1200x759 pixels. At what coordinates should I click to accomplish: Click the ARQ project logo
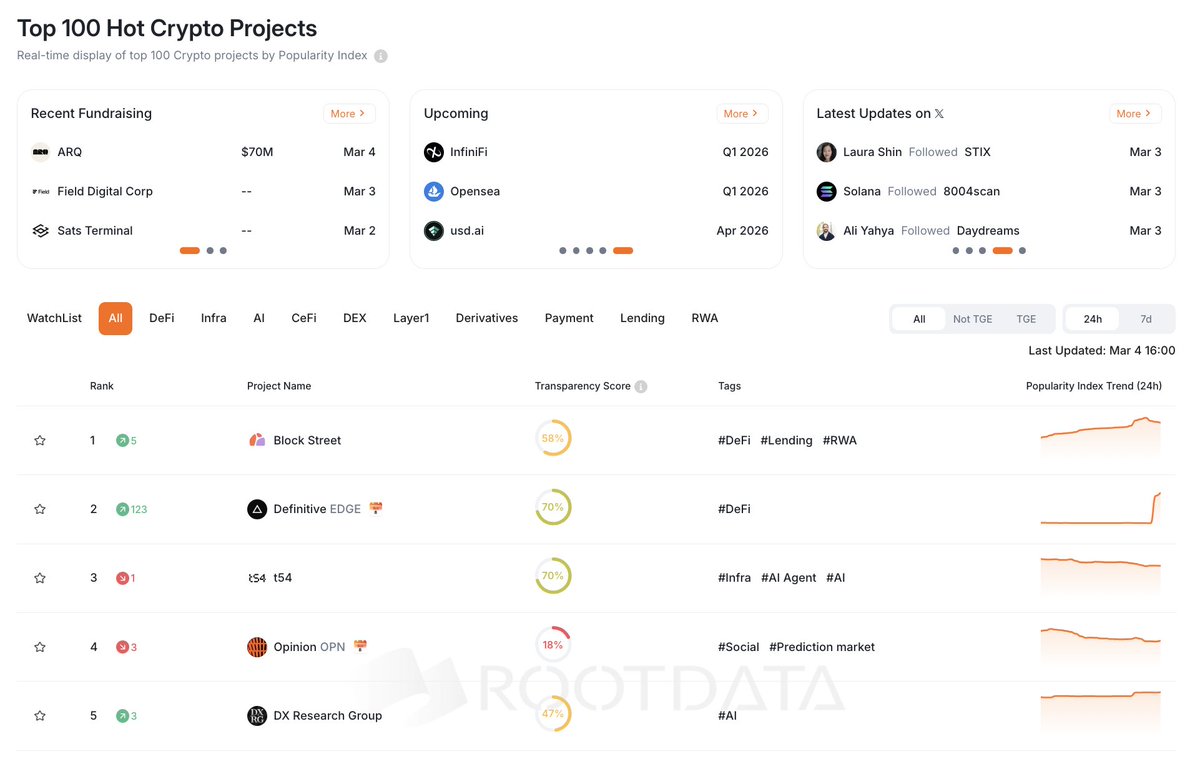click(x=41, y=152)
